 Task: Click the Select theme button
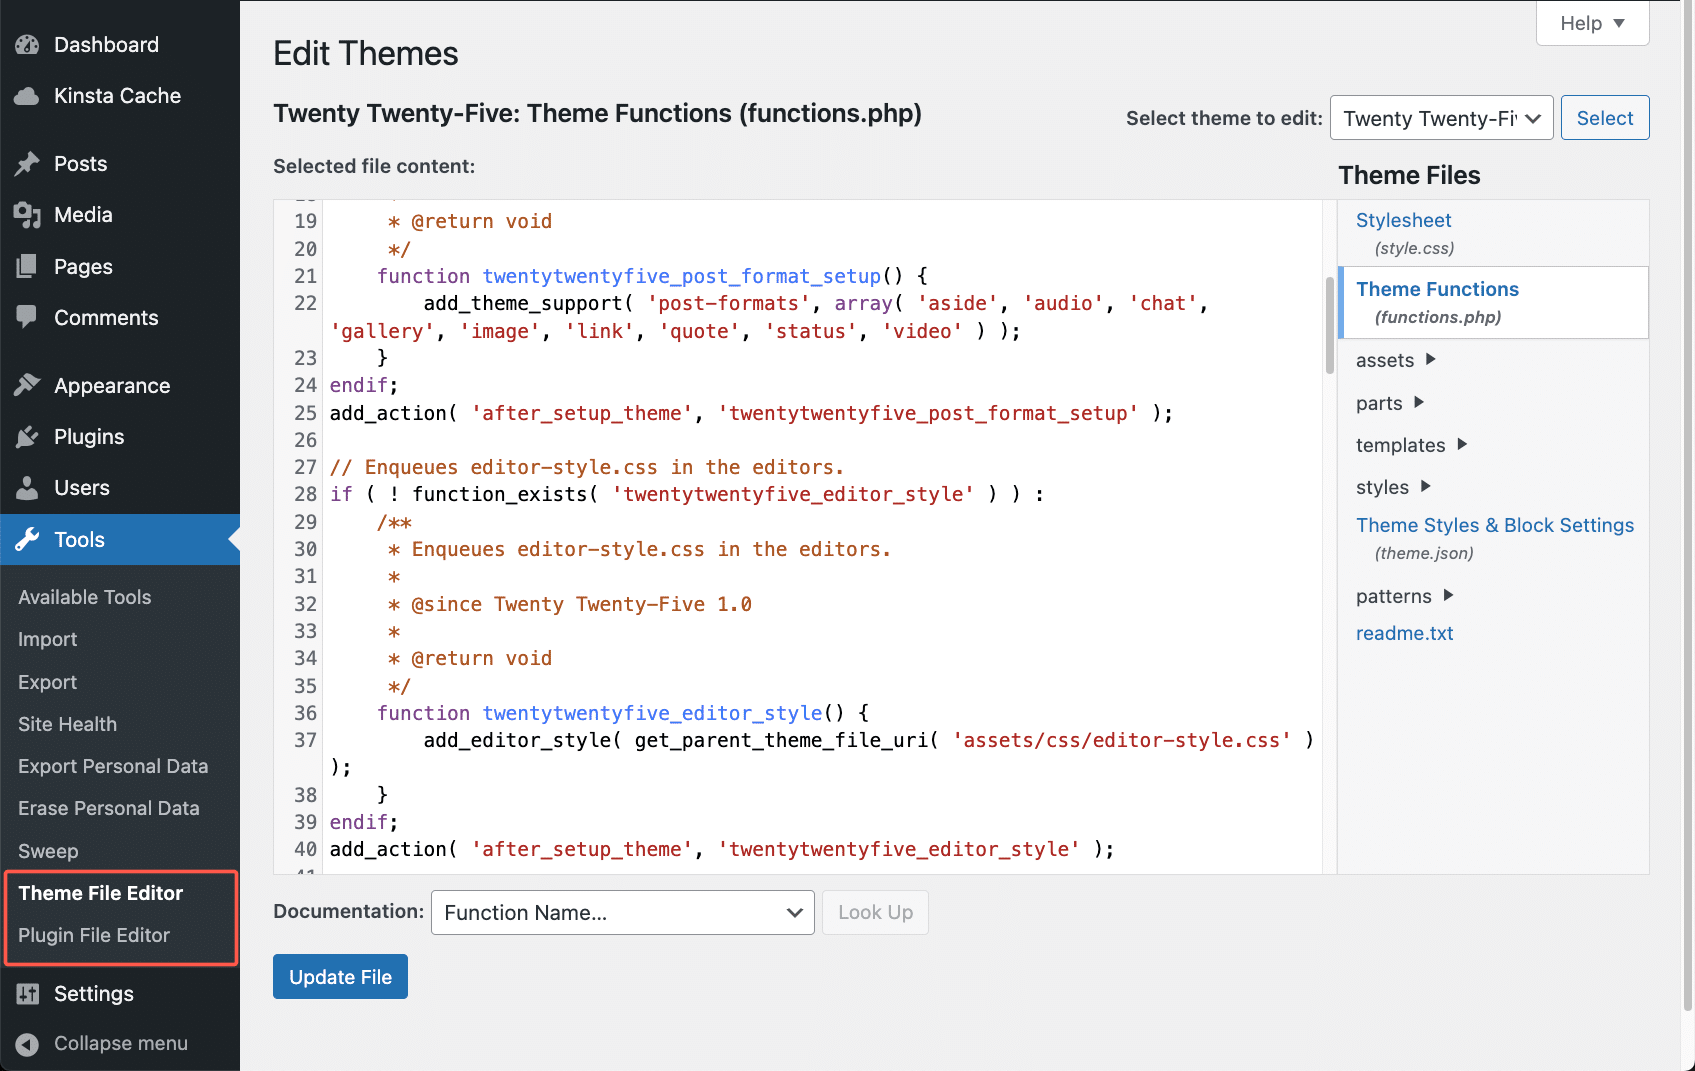pyautogui.click(x=1605, y=118)
